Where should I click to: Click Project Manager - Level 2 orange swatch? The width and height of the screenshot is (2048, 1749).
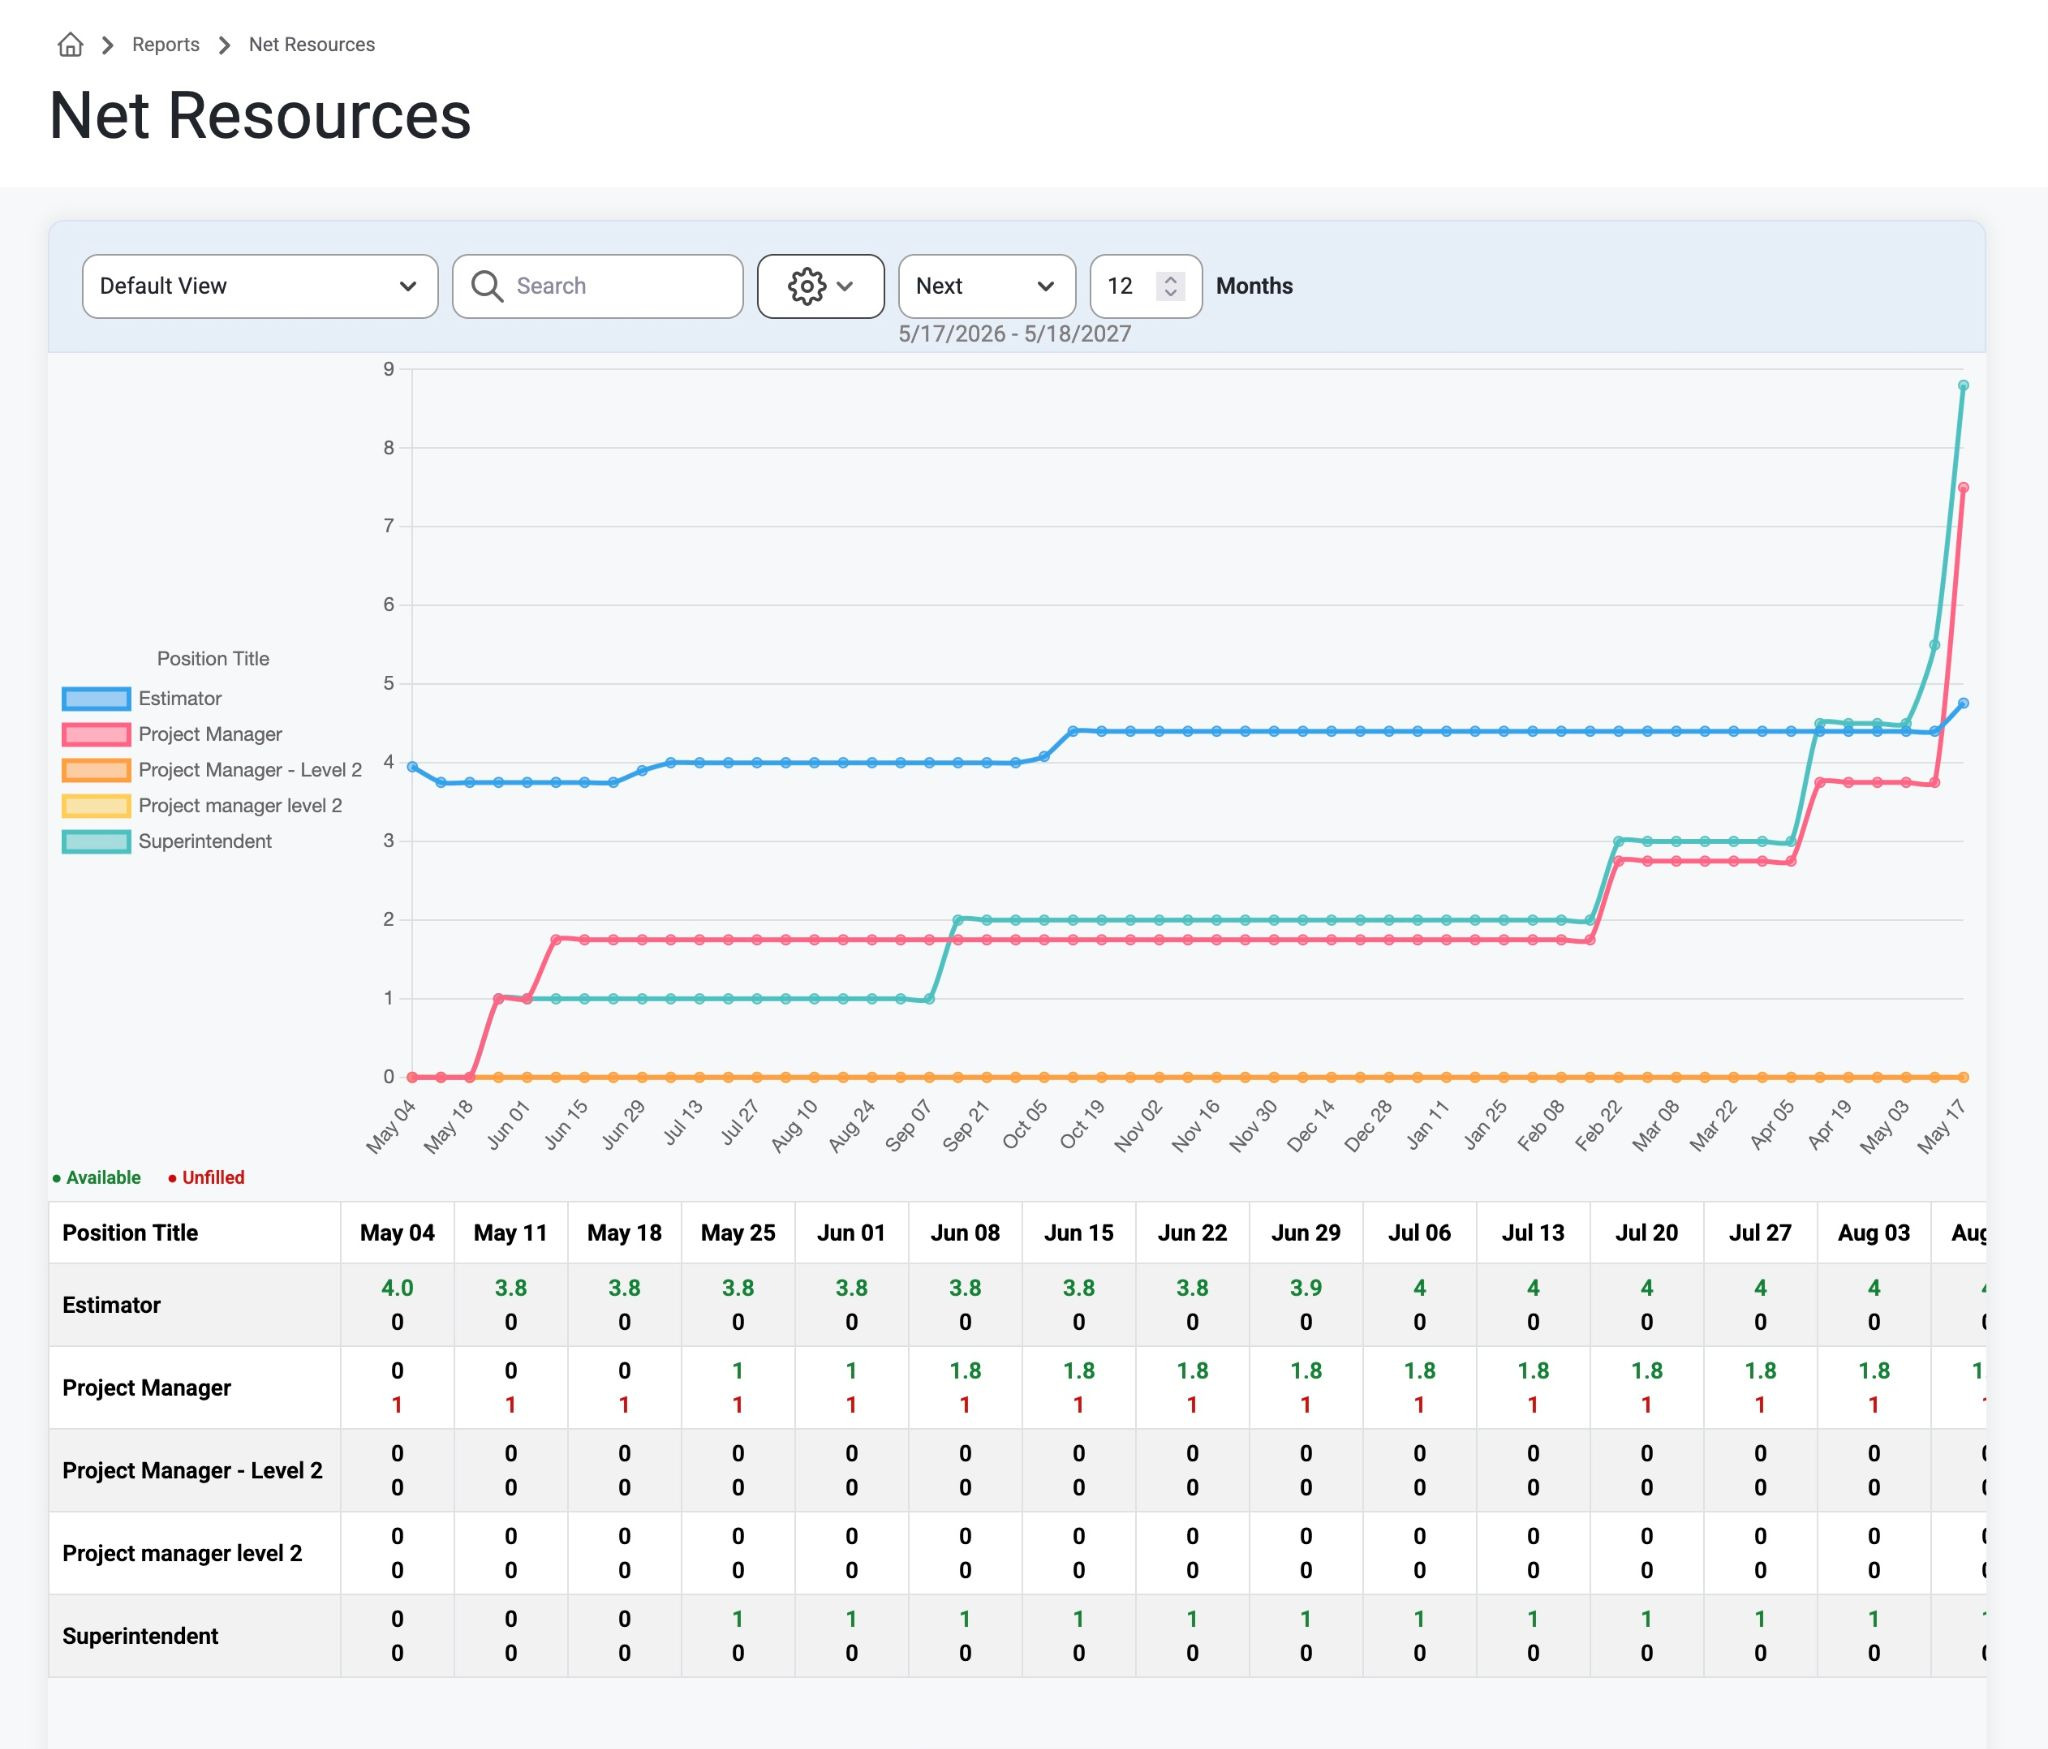point(96,770)
